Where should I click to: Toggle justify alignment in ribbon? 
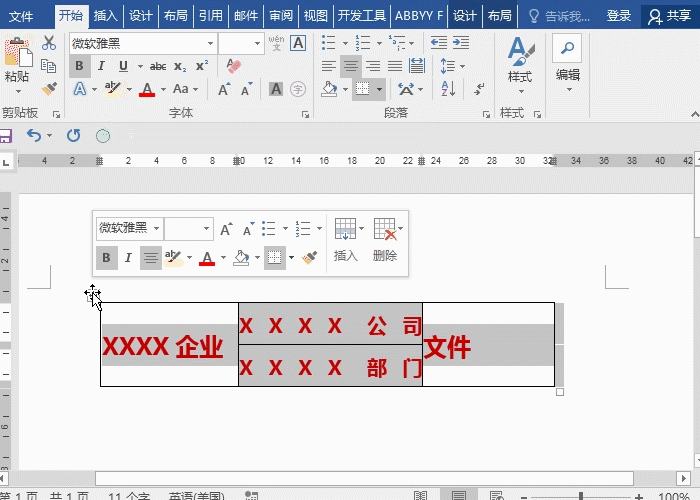point(395,66)
